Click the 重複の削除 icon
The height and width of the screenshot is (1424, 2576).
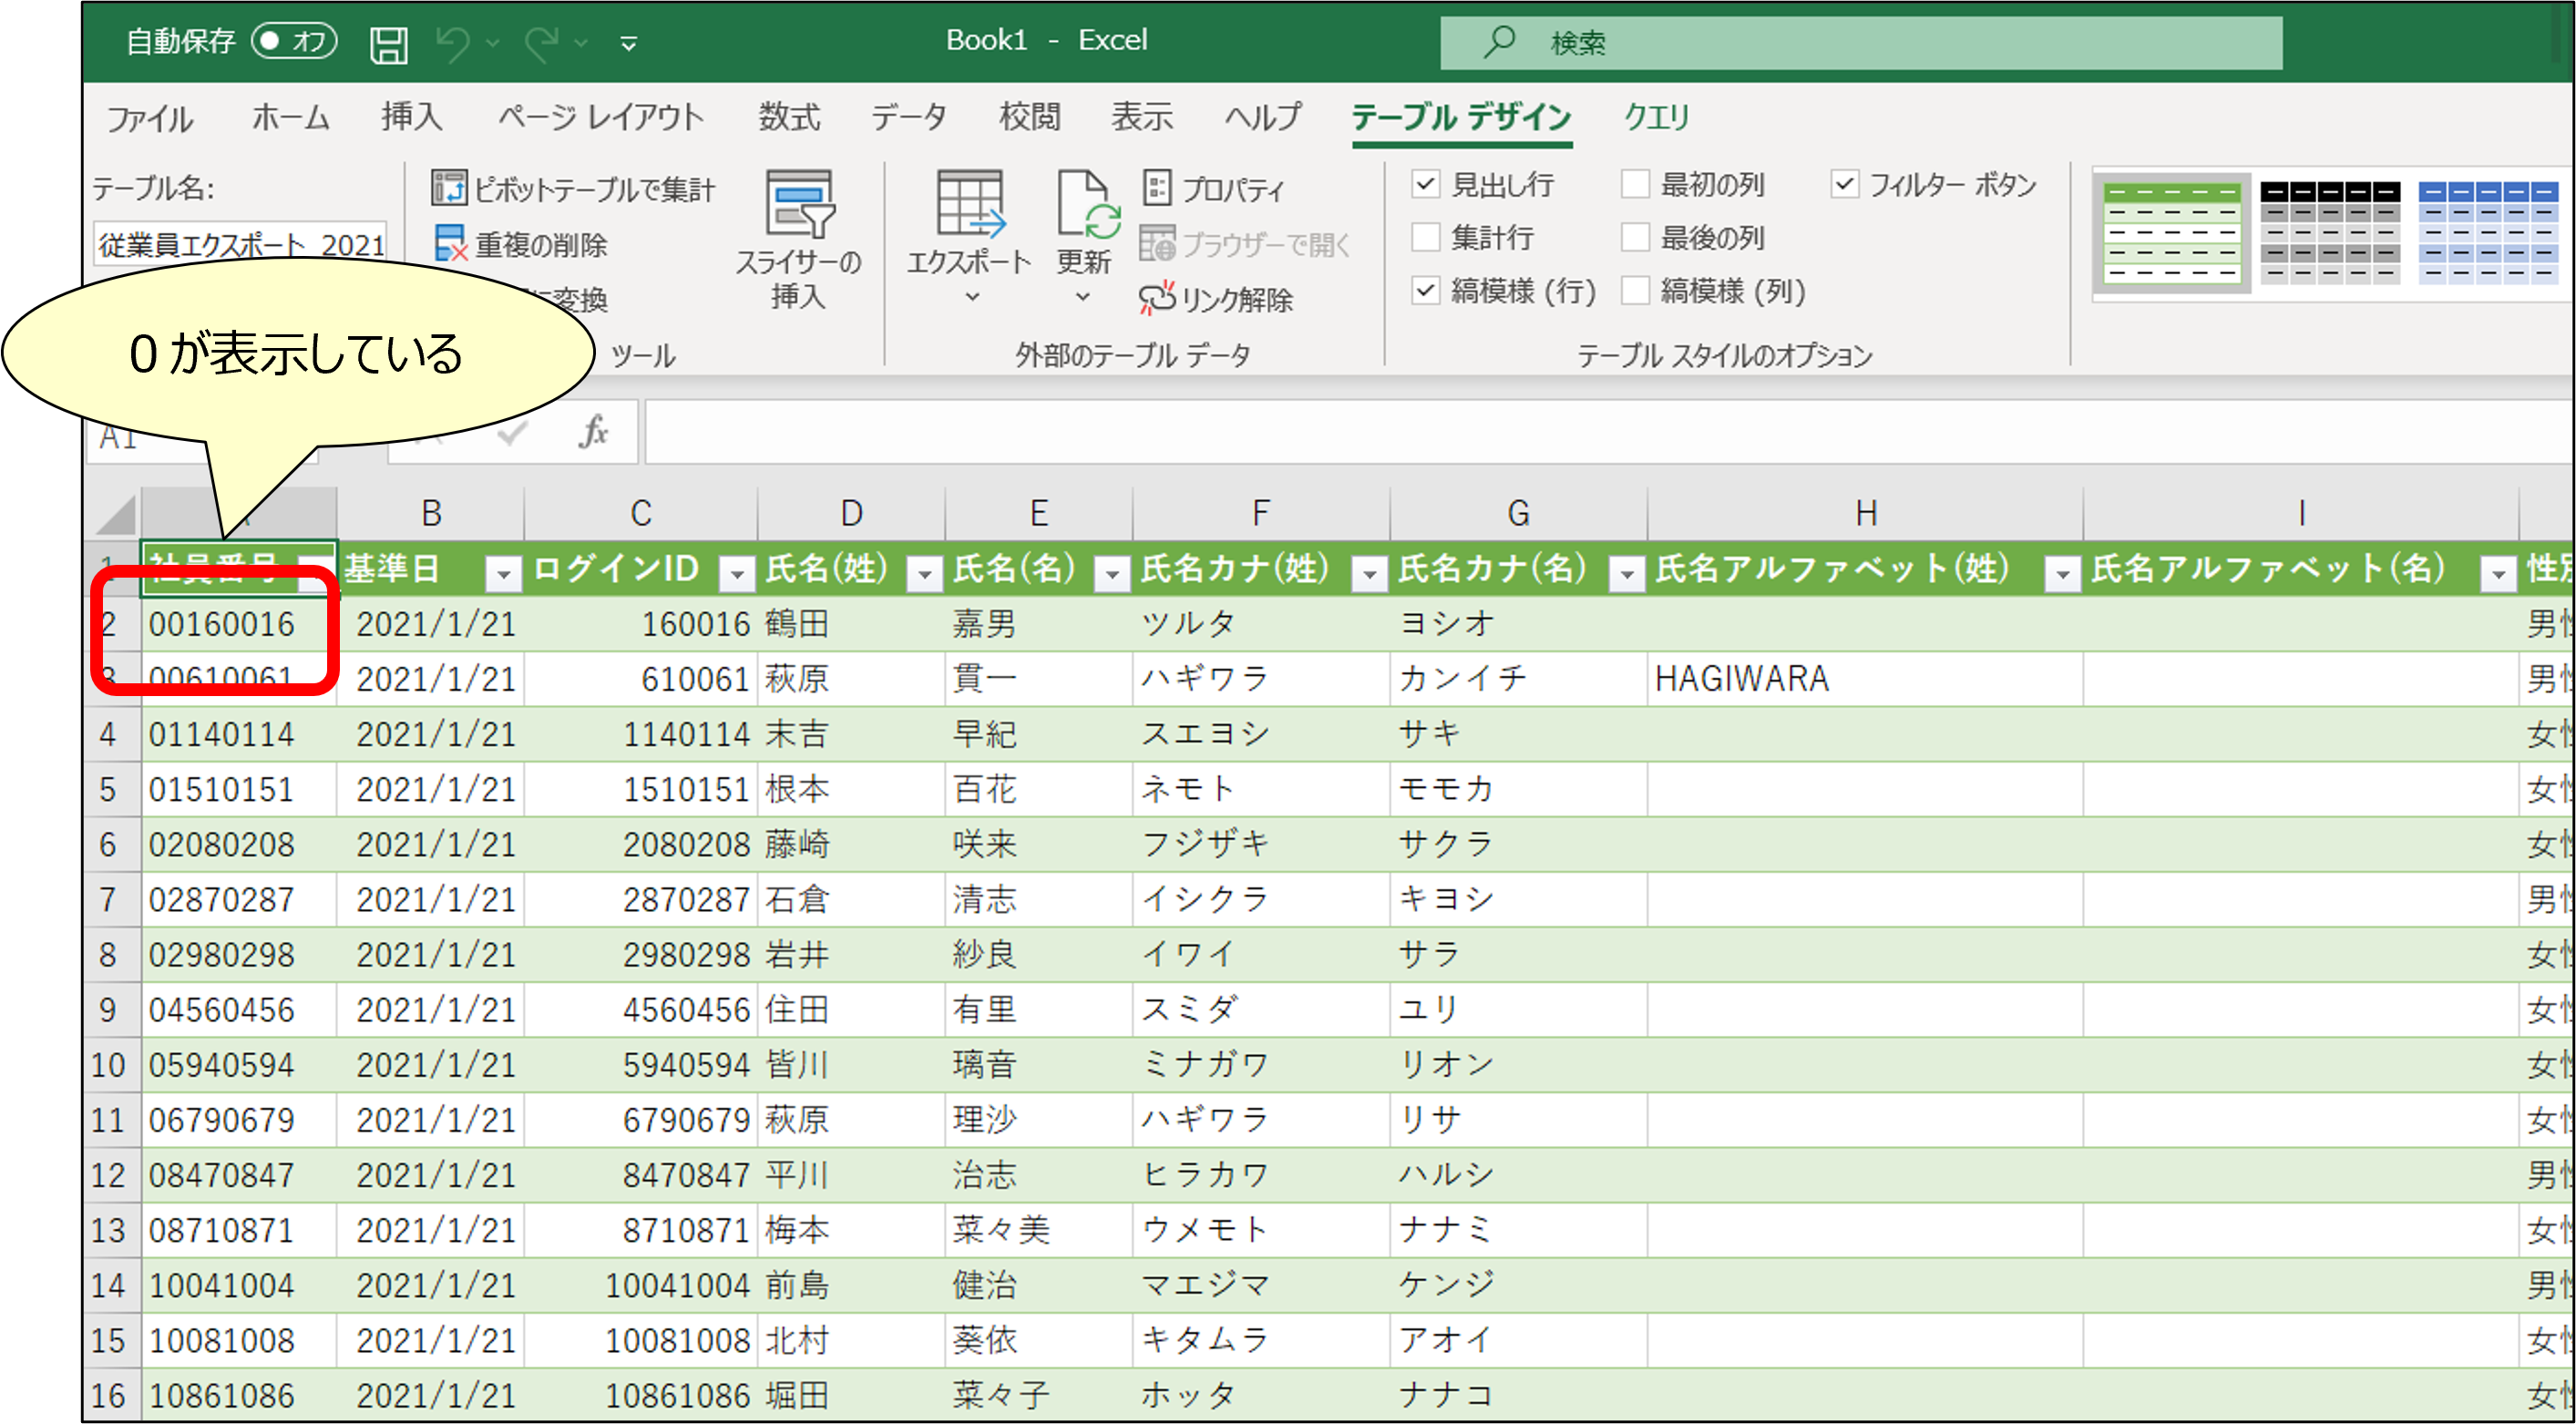pos(450,243)
